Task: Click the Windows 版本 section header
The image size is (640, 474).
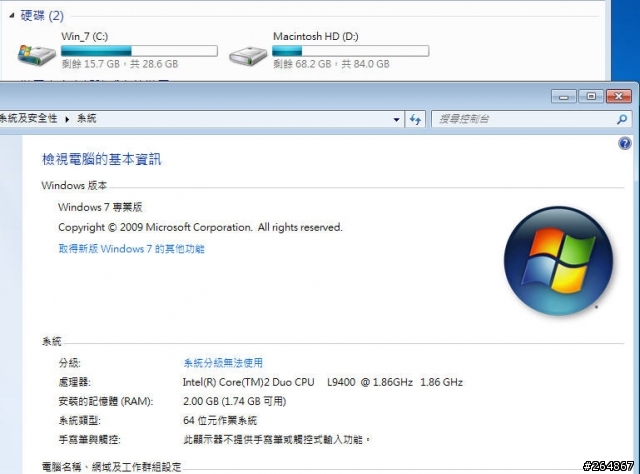Action: point(74,185)
